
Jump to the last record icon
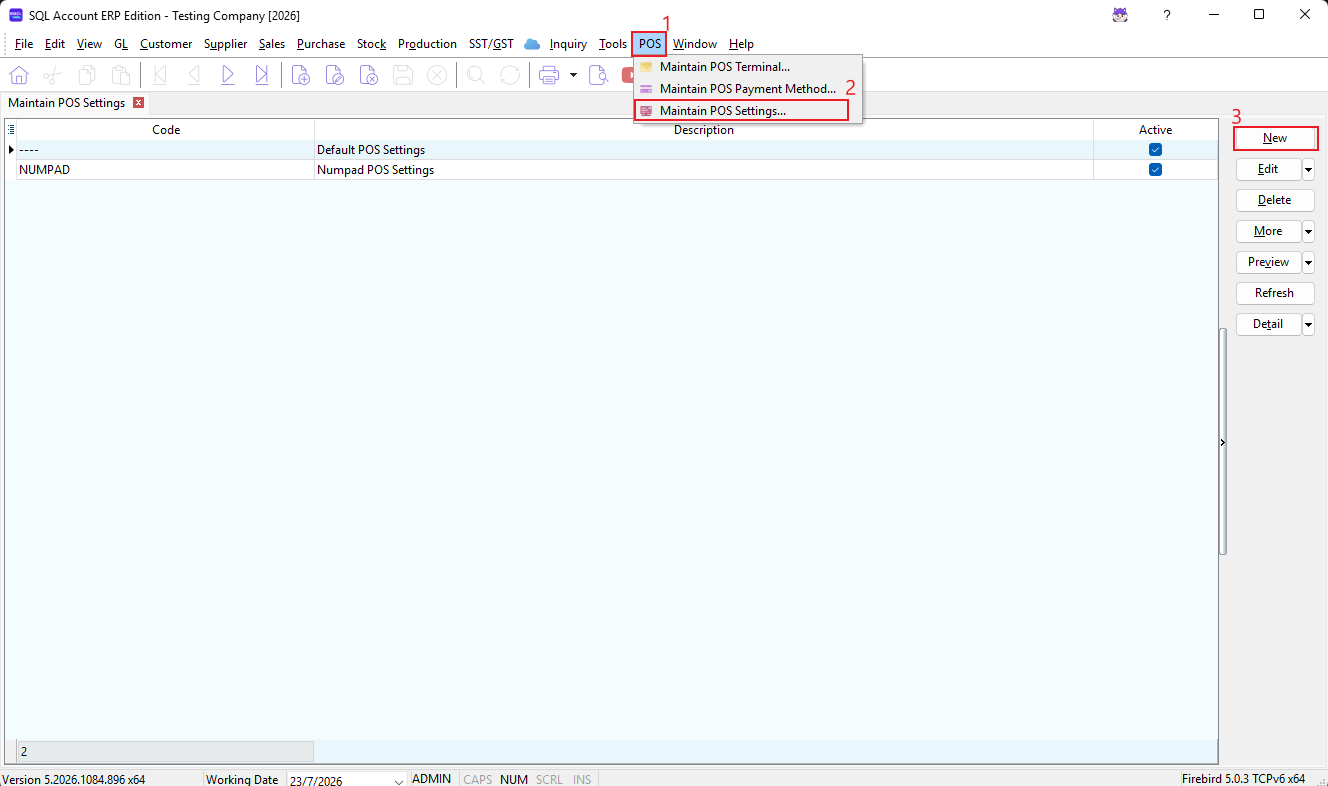(262, 75)
